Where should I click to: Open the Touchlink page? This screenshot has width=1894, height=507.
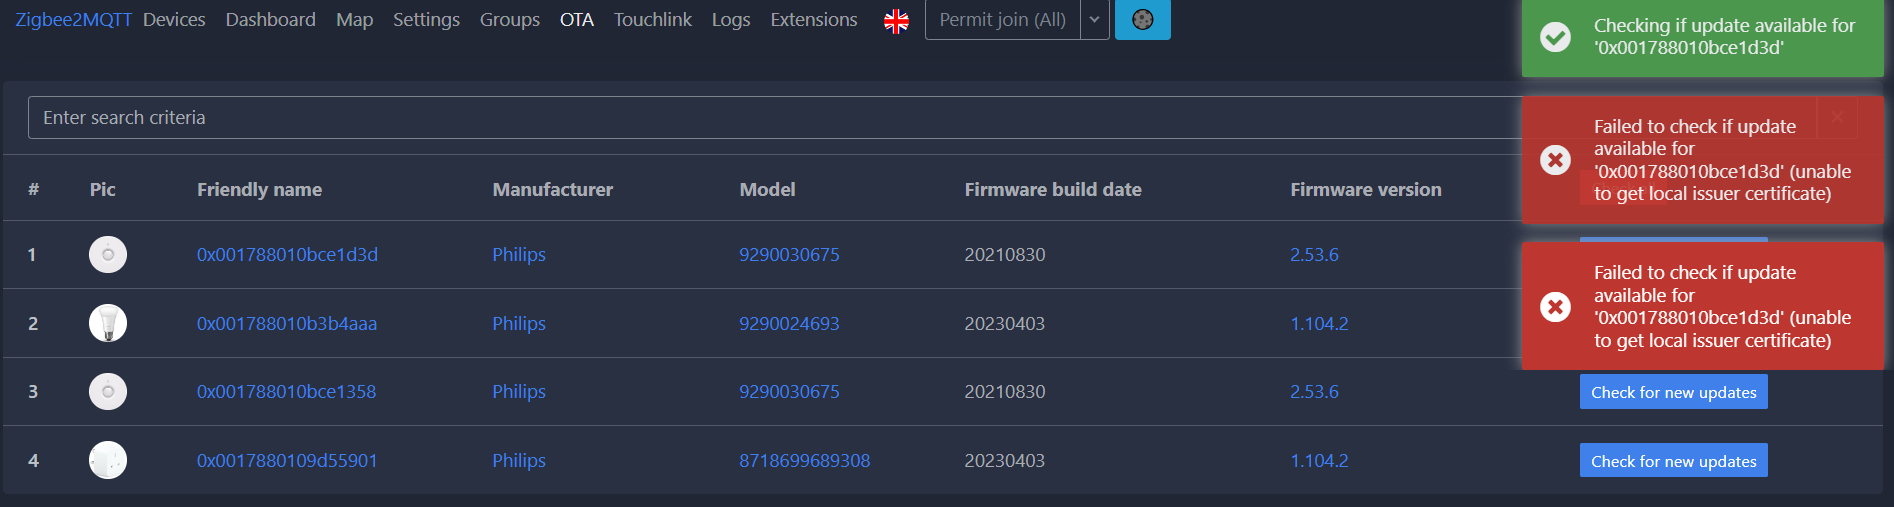click(x=652, y=19)
